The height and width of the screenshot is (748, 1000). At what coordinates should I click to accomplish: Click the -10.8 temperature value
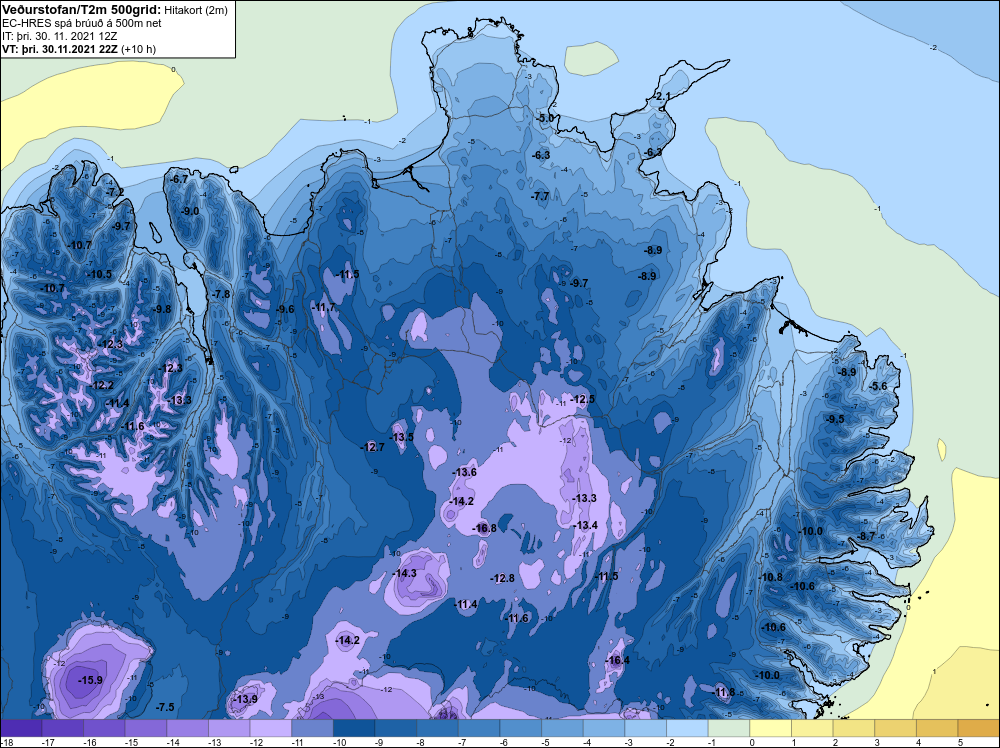click(x=770, y=577)
